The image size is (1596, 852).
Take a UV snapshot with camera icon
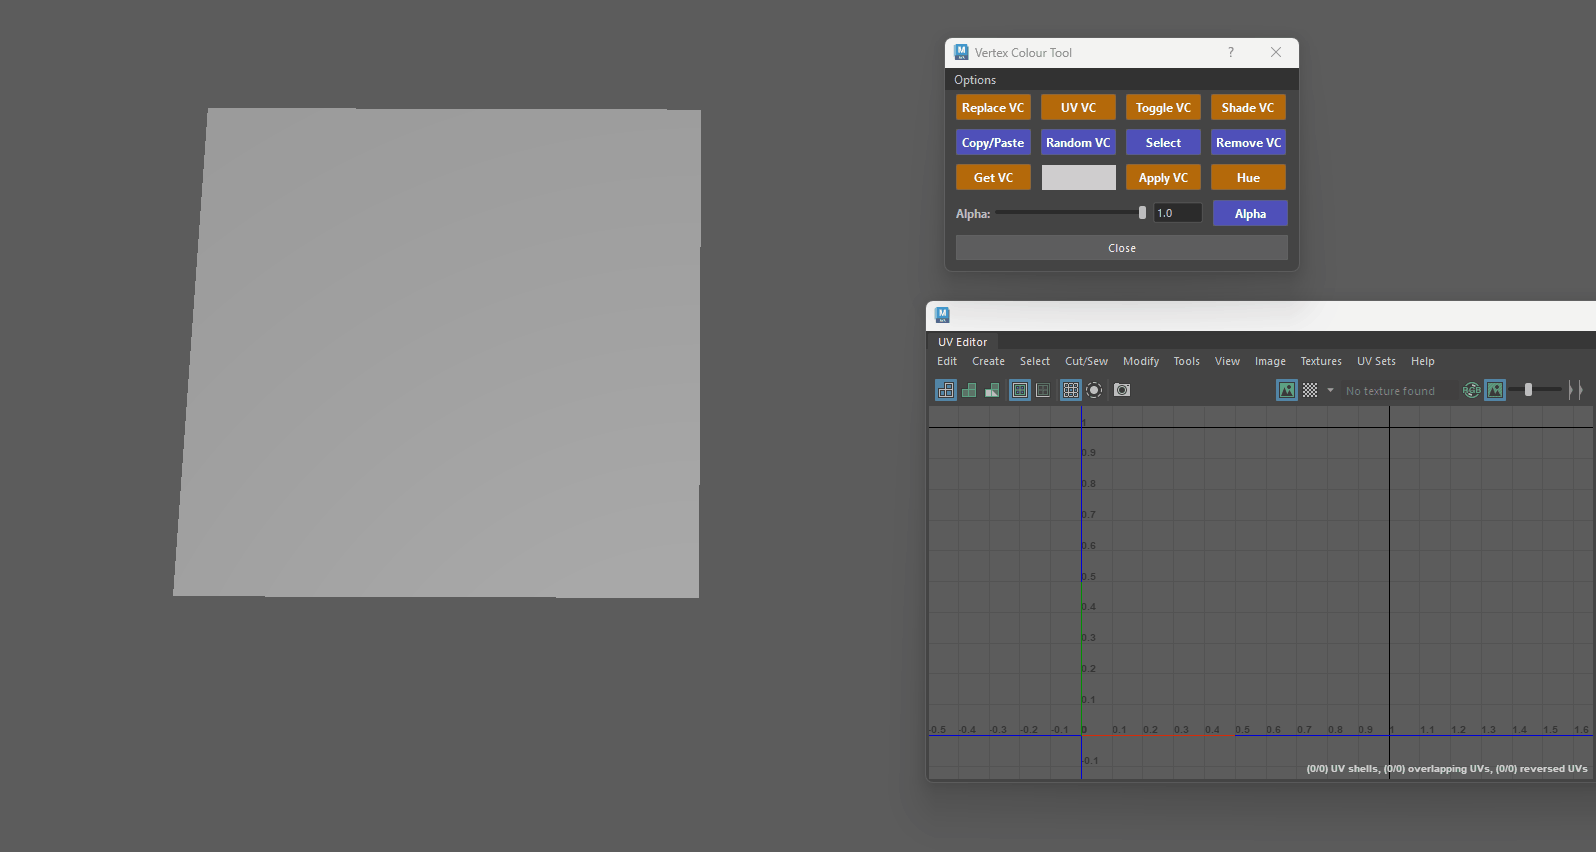tap(1122, 390)
